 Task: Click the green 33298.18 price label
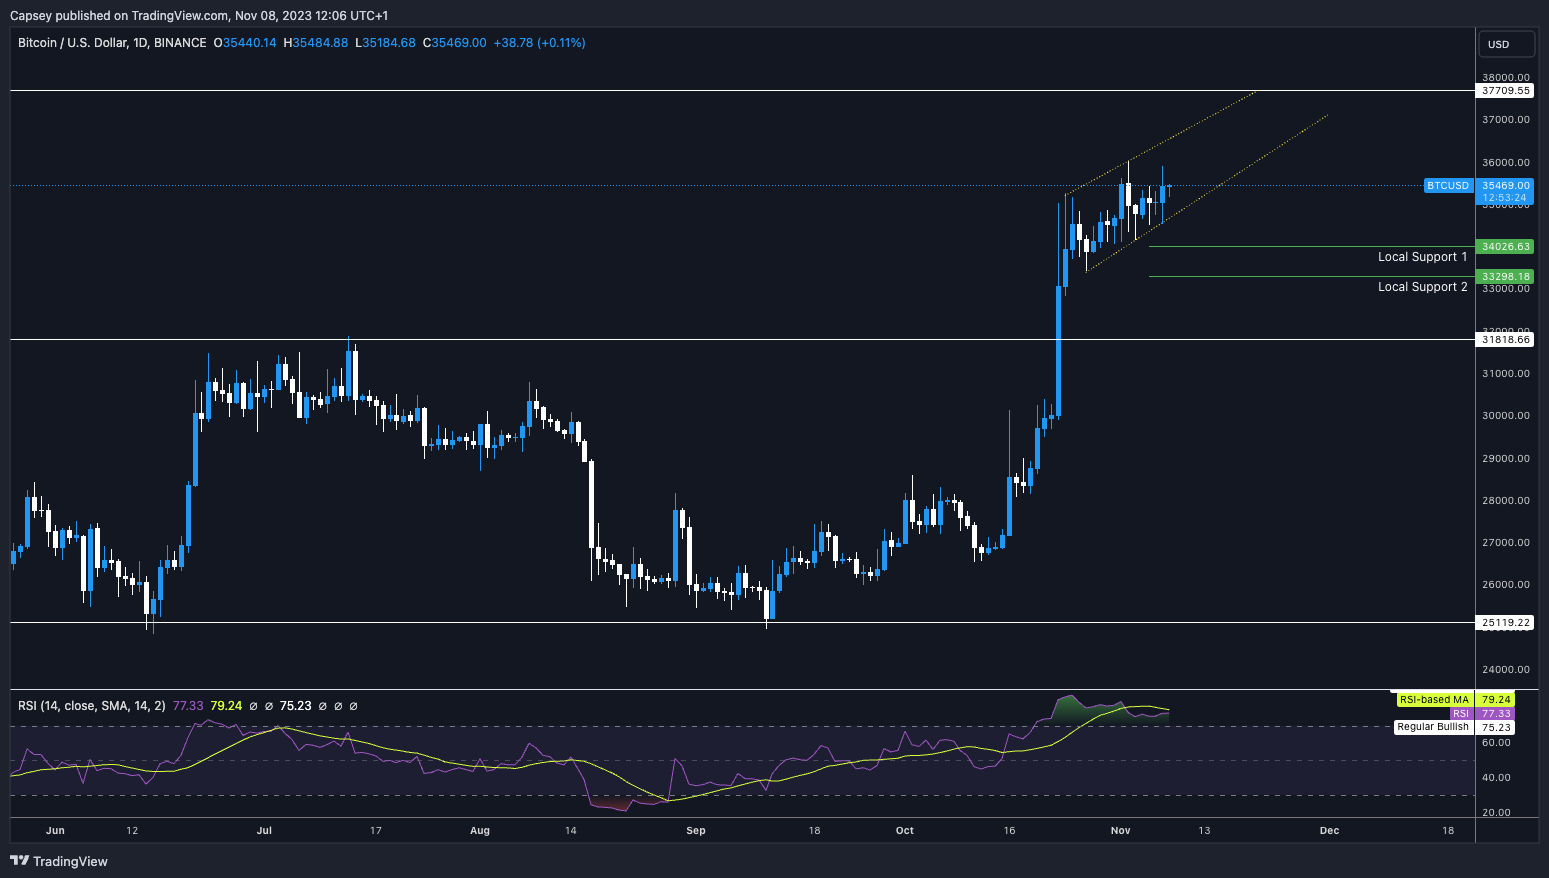click(1506, 276)
